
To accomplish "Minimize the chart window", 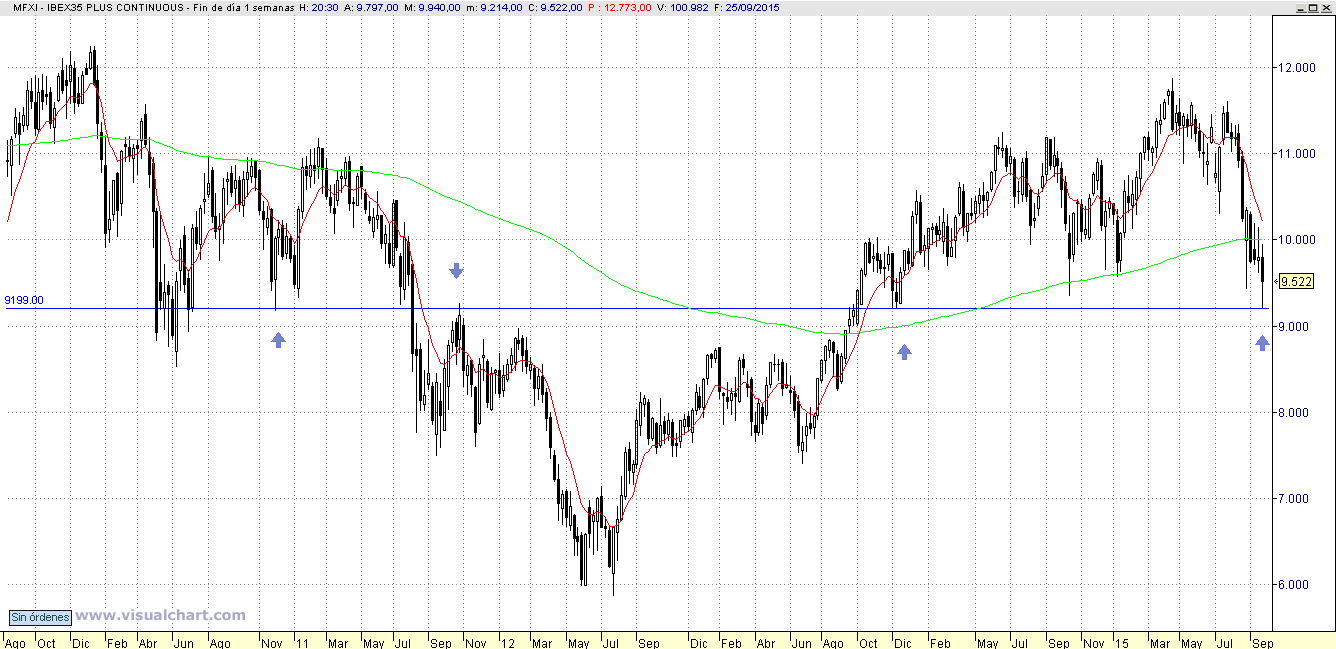I will click(1302, 7).
